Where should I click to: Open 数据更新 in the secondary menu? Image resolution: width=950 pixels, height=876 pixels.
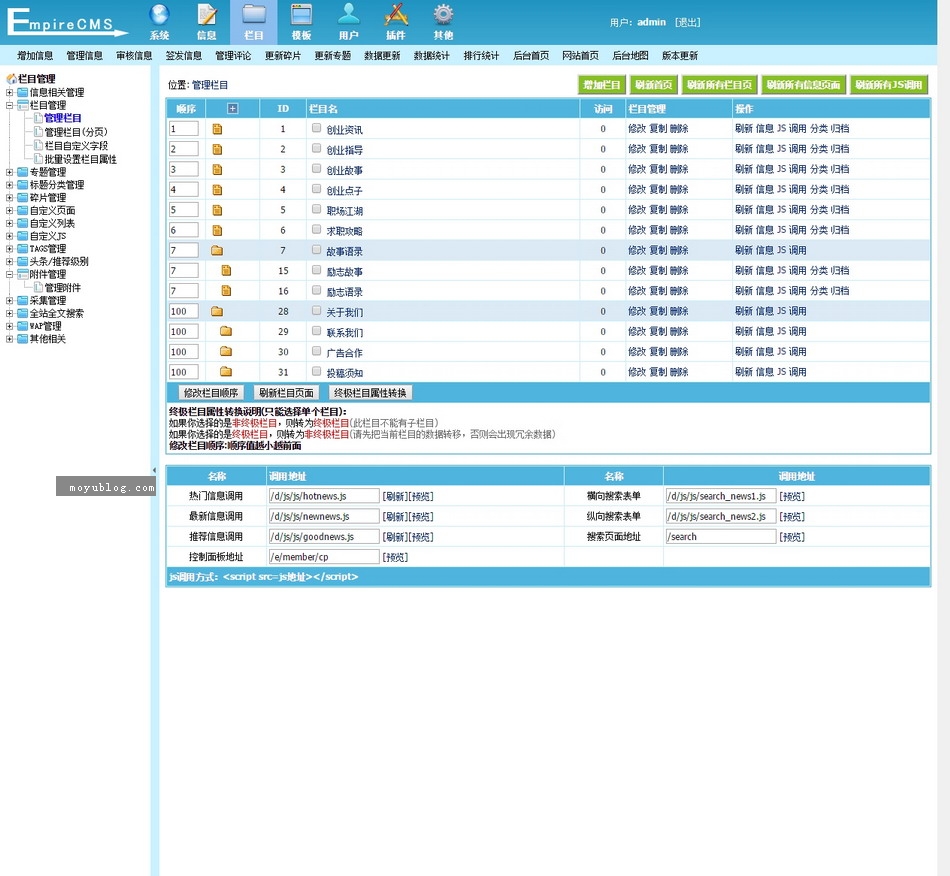[382, 56]
